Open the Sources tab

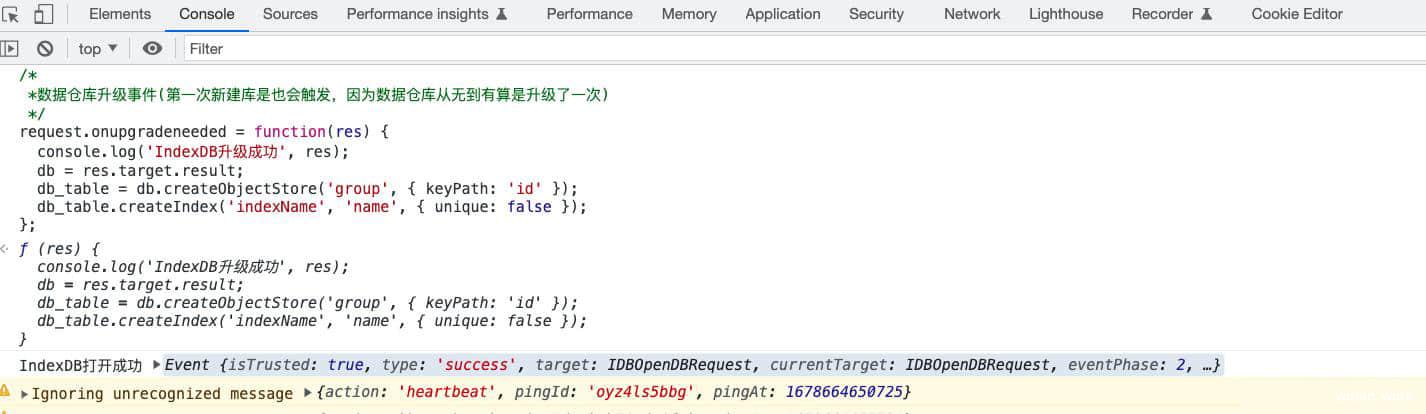click(290, 14)
